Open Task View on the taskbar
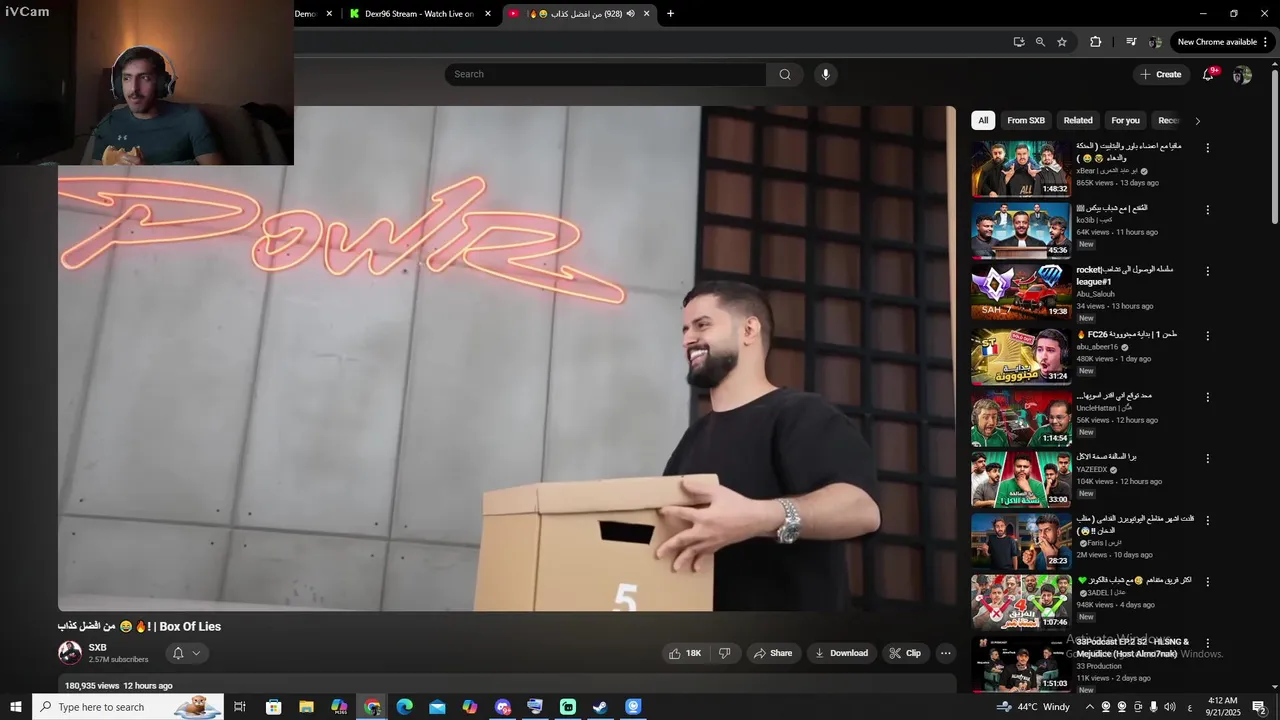 pos(240,707)
